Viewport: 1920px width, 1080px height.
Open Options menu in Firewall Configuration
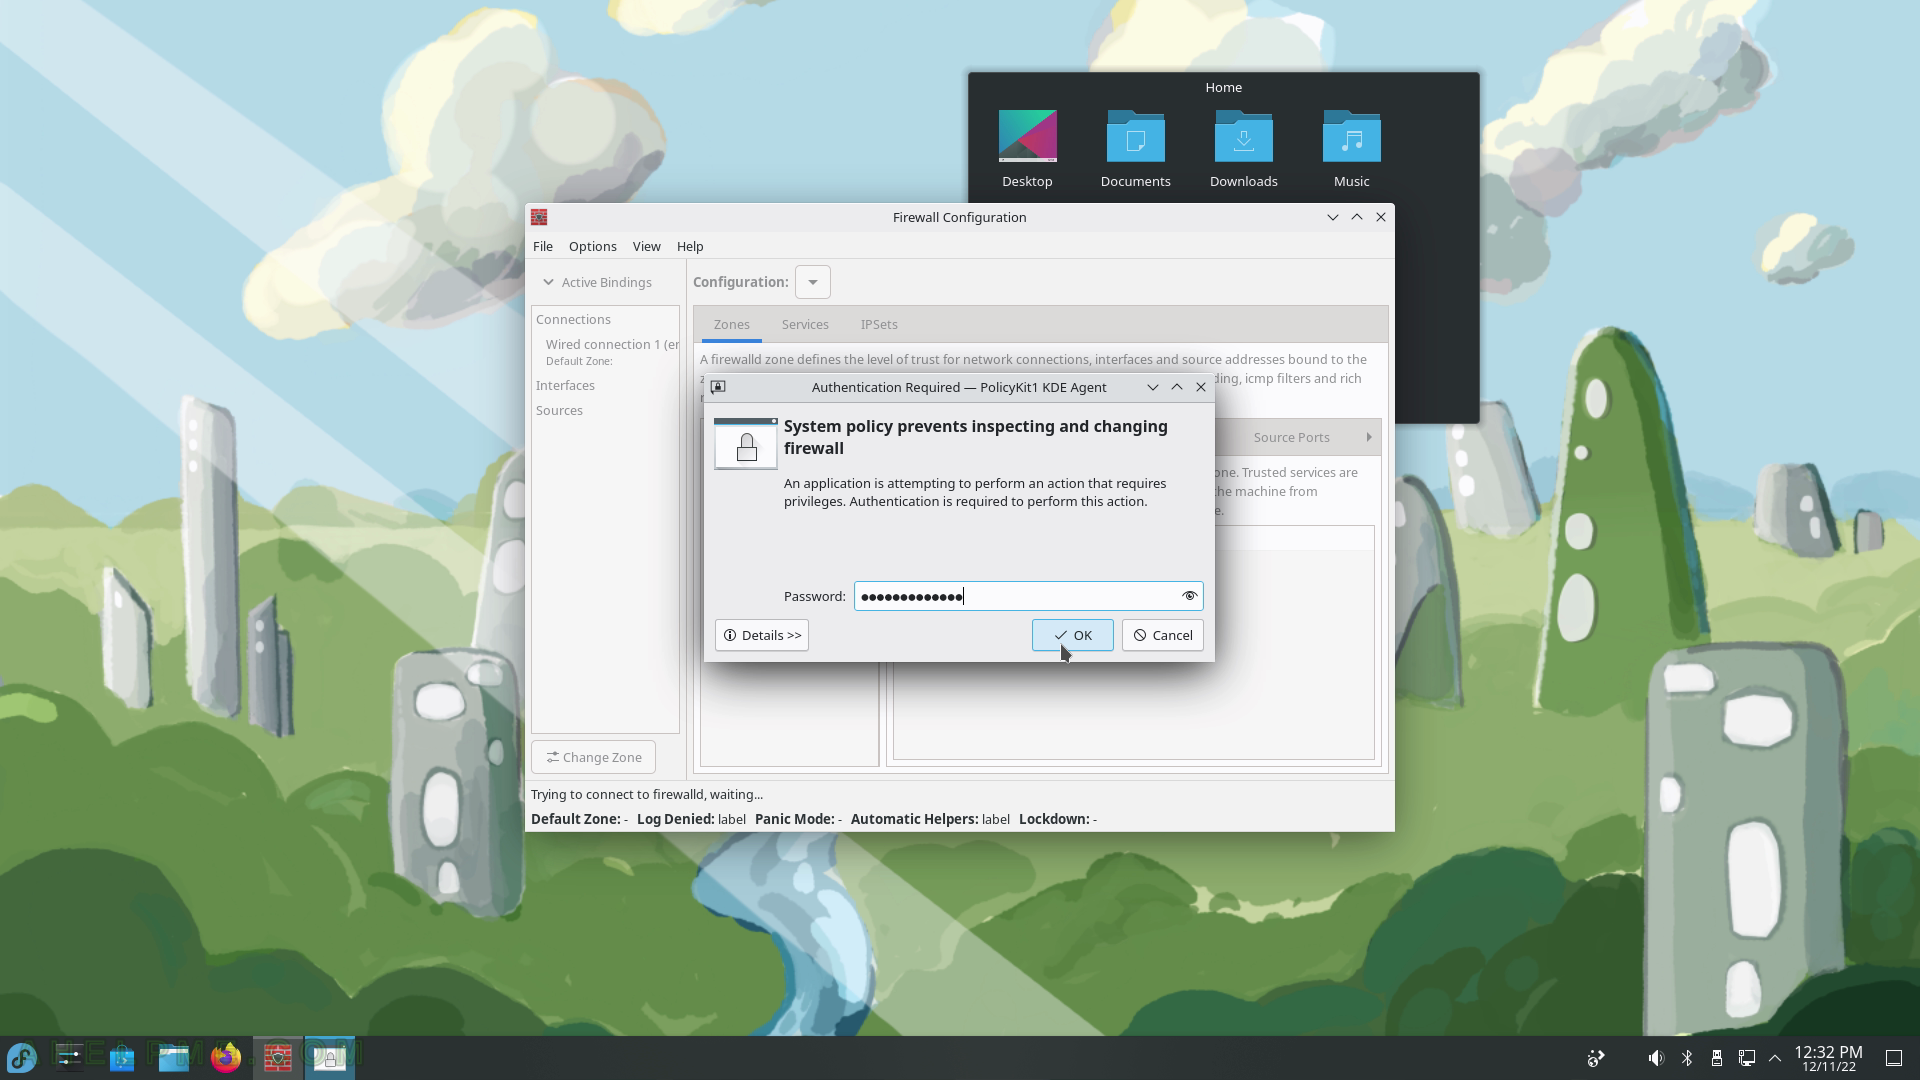pyautogui.click(x=592, y=246)
